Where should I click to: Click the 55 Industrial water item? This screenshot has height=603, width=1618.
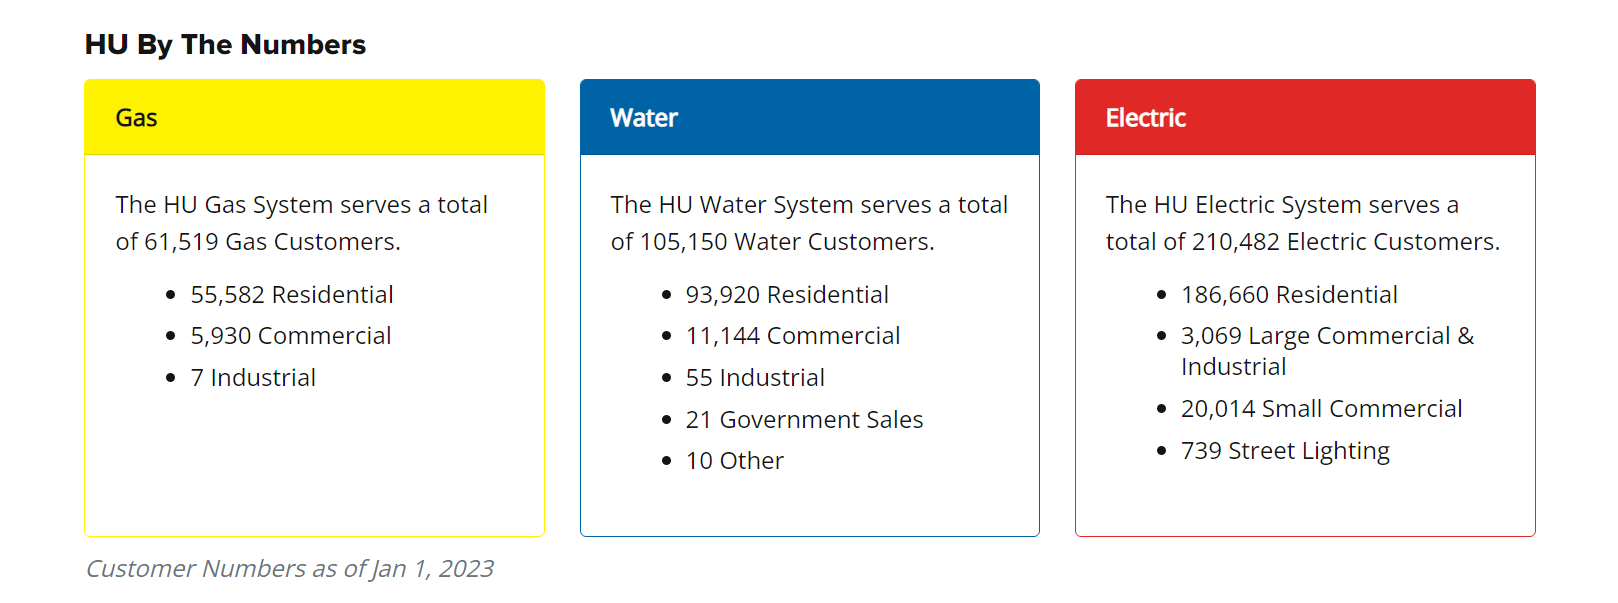[755, 378]
